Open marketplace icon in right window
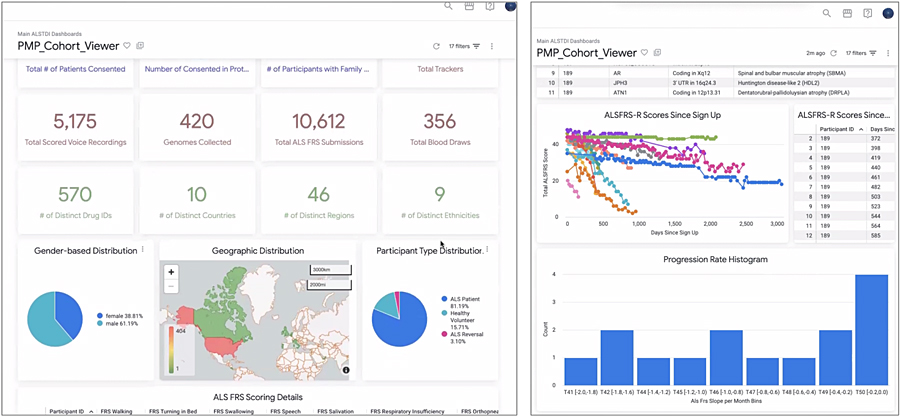The image size is (900, 416). (x=847, y=13)
